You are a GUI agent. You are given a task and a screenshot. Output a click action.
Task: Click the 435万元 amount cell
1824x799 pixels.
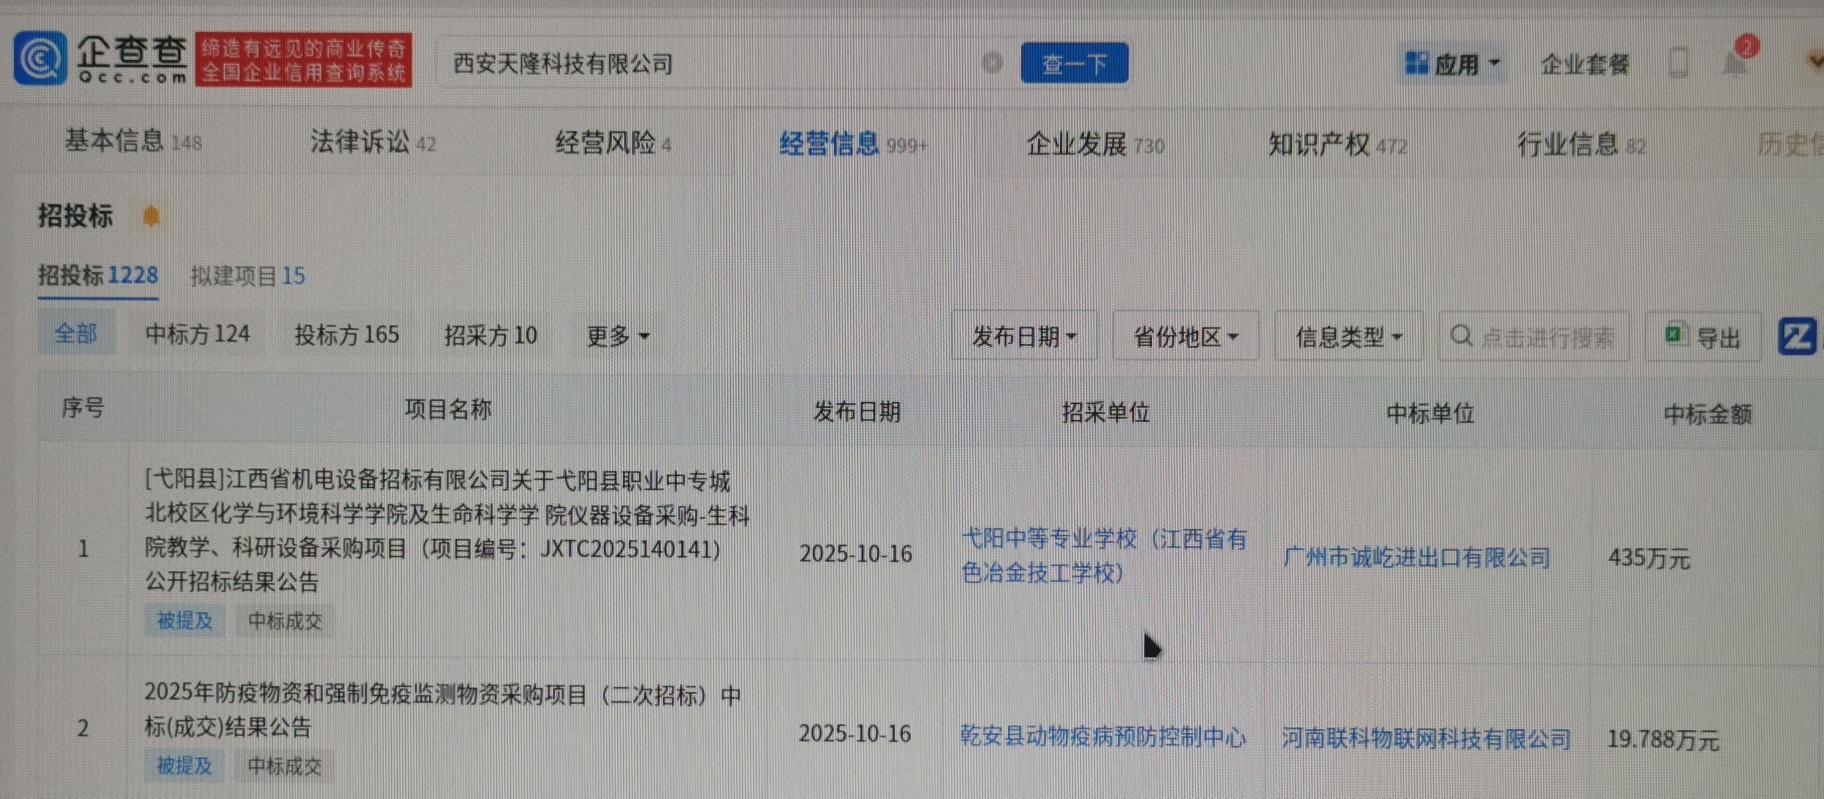pyautogui.click(x=1649, y=558)
